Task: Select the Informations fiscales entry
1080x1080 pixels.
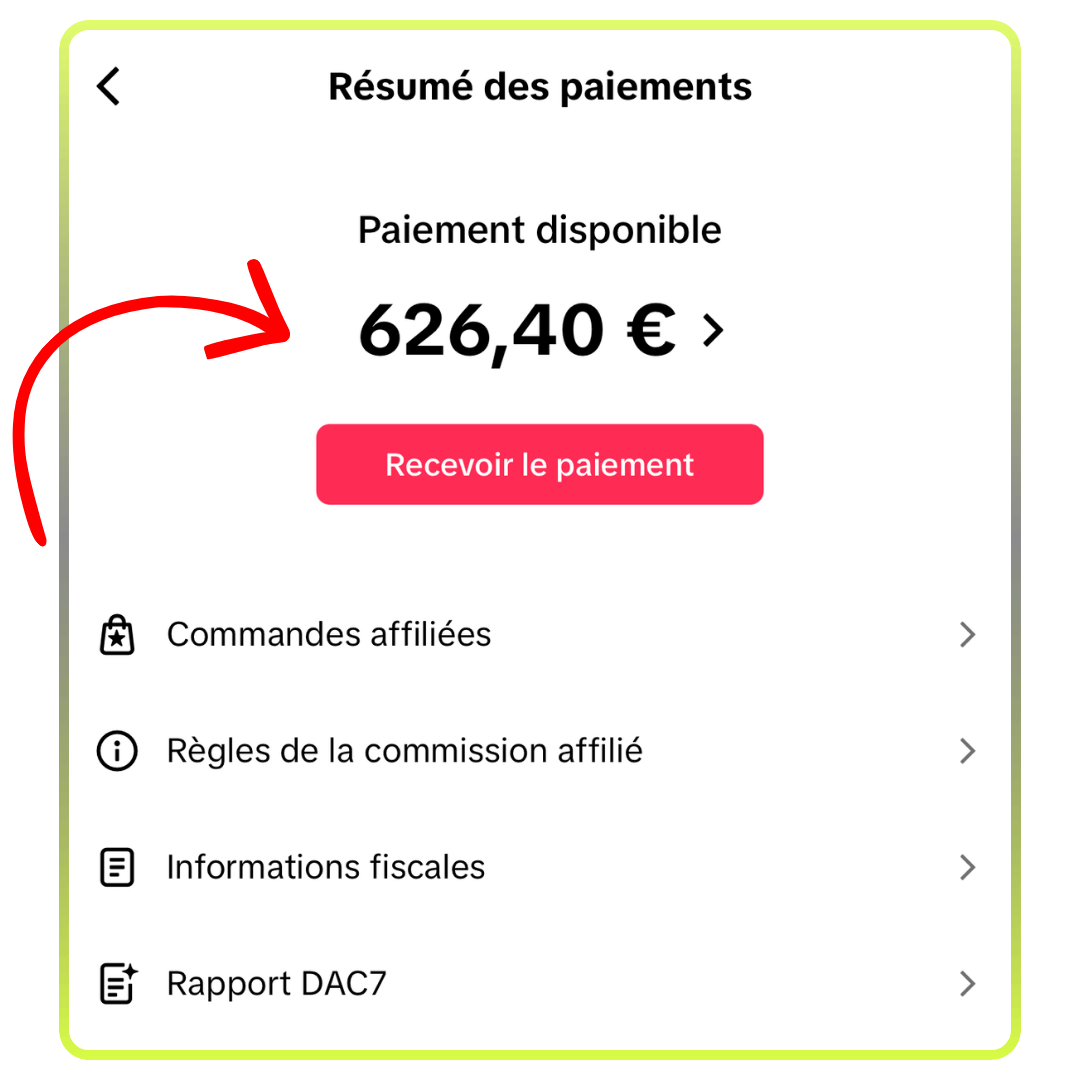Action: (x=326, y=867)
